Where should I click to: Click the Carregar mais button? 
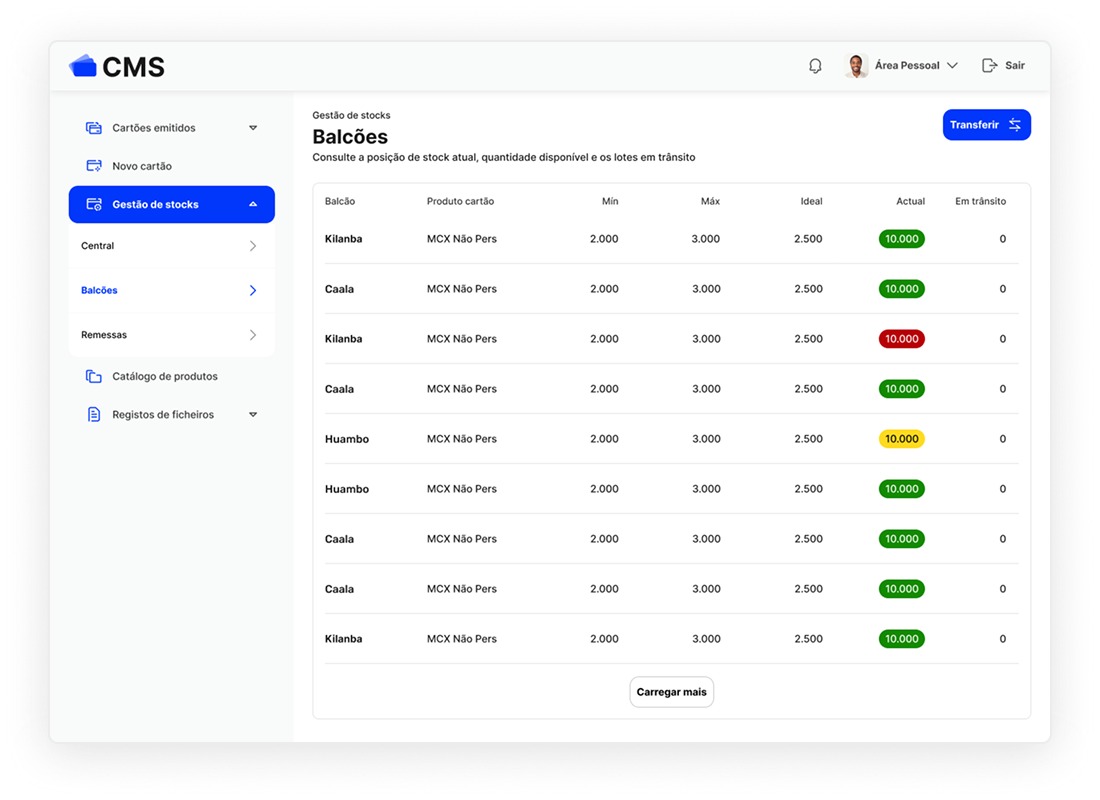pos(671,692)
